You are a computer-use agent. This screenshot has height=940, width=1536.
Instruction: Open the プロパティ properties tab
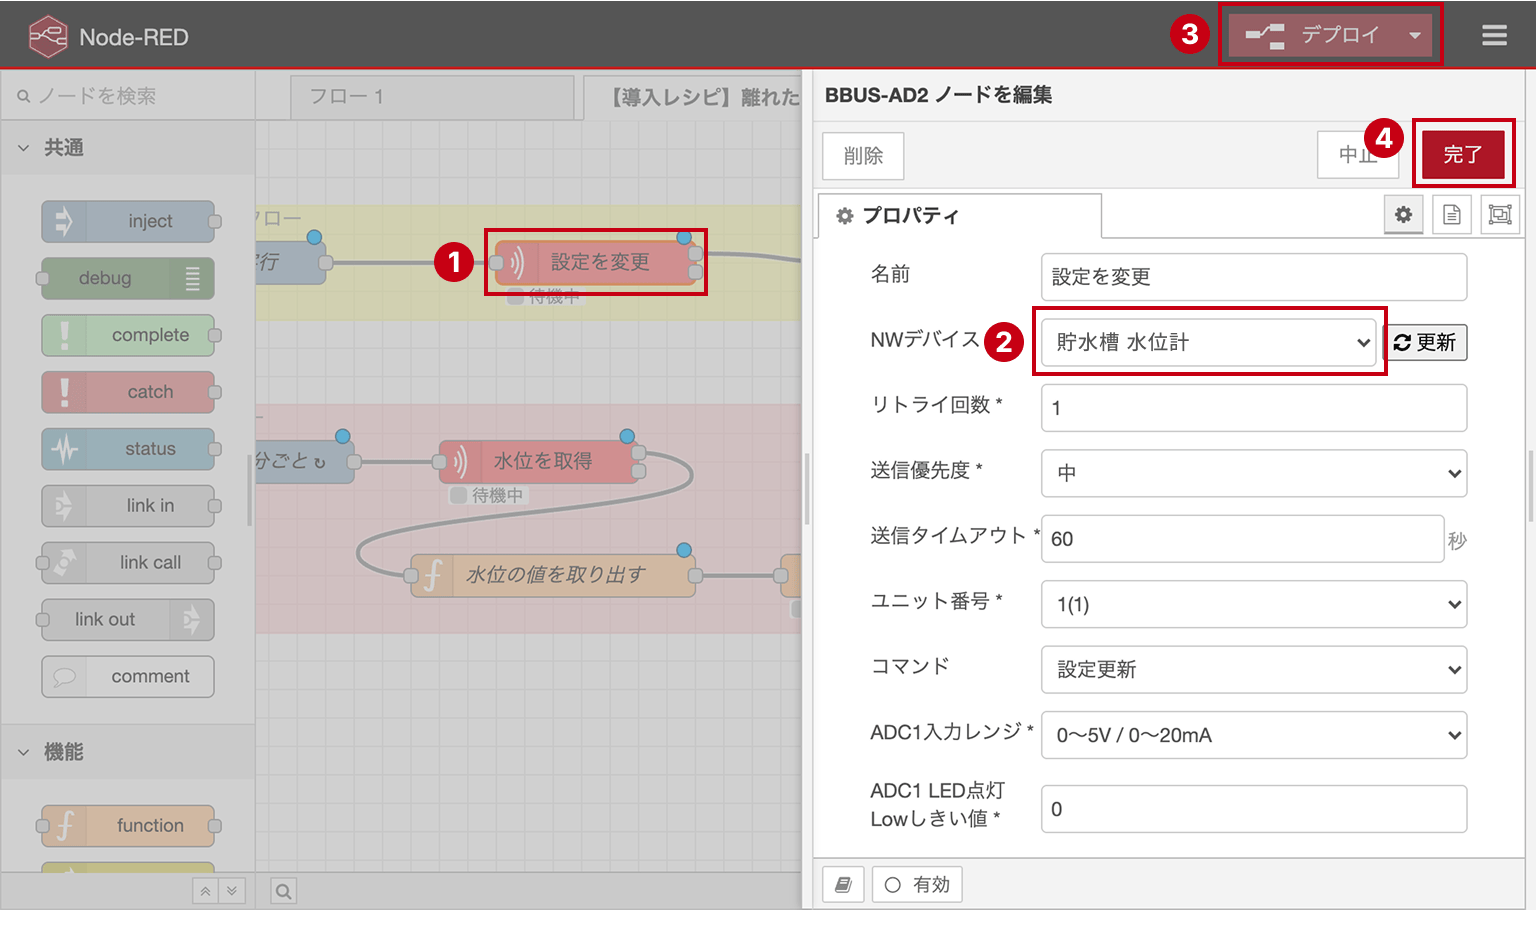pyautogui.click(x=960, y=216)
